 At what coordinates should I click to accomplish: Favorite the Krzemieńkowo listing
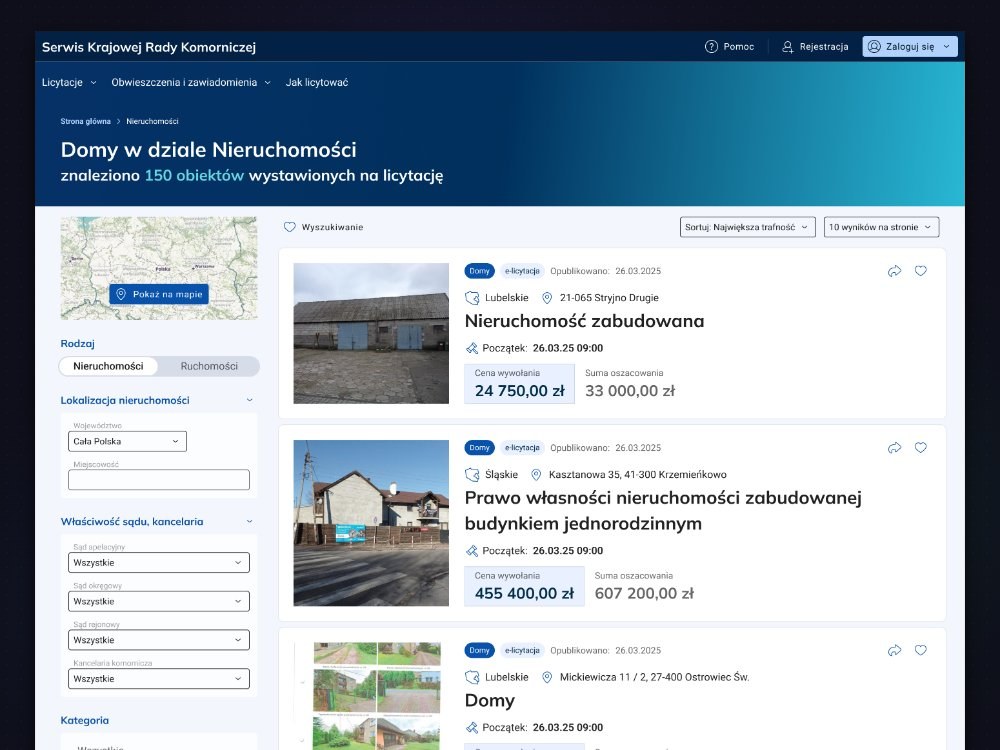(x=921, y=448)
